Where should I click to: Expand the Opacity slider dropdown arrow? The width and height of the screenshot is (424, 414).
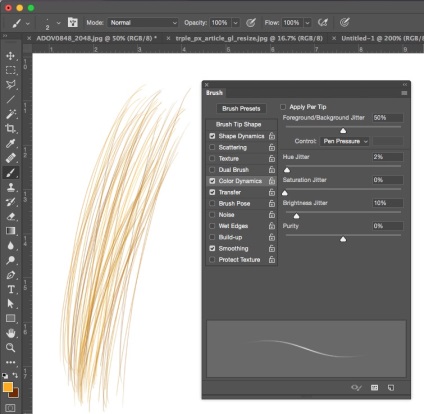(x=235, y=23)
